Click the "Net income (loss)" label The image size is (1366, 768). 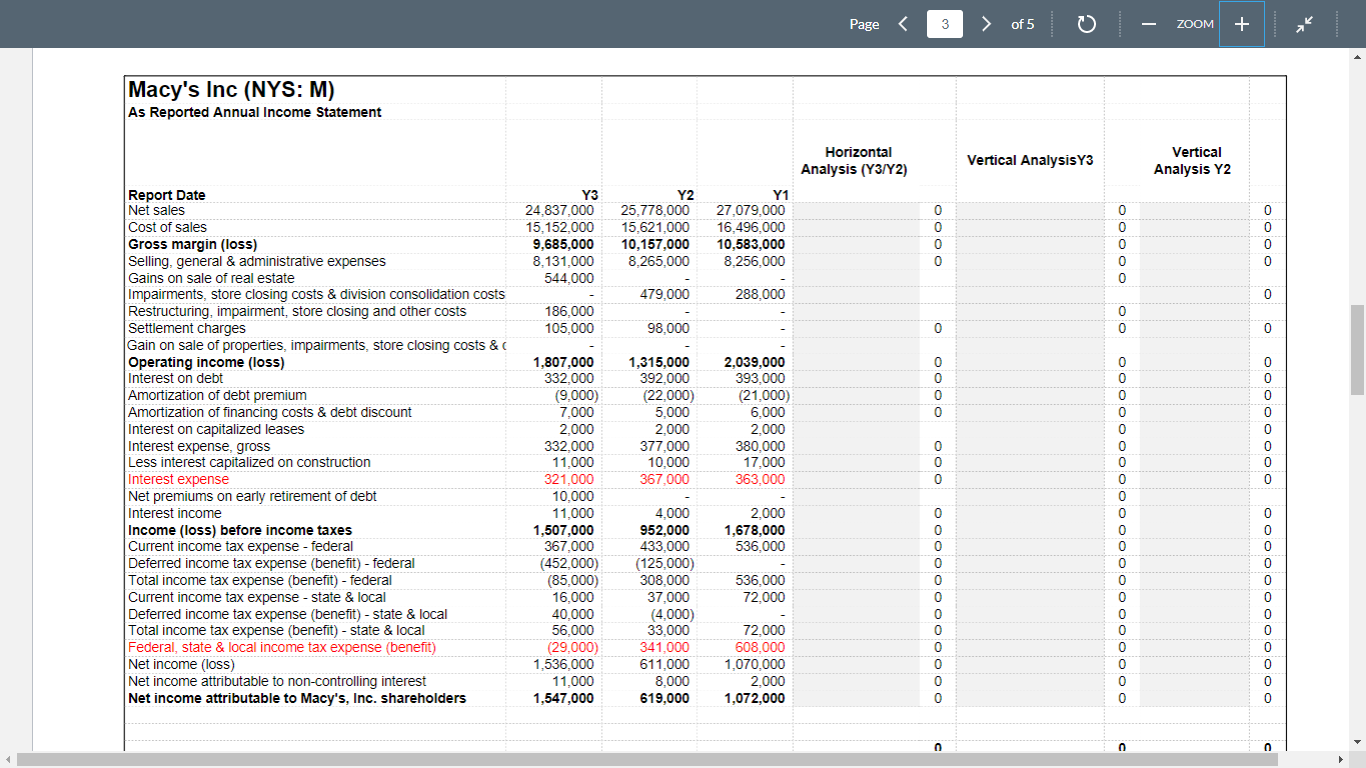coord(181,664)
